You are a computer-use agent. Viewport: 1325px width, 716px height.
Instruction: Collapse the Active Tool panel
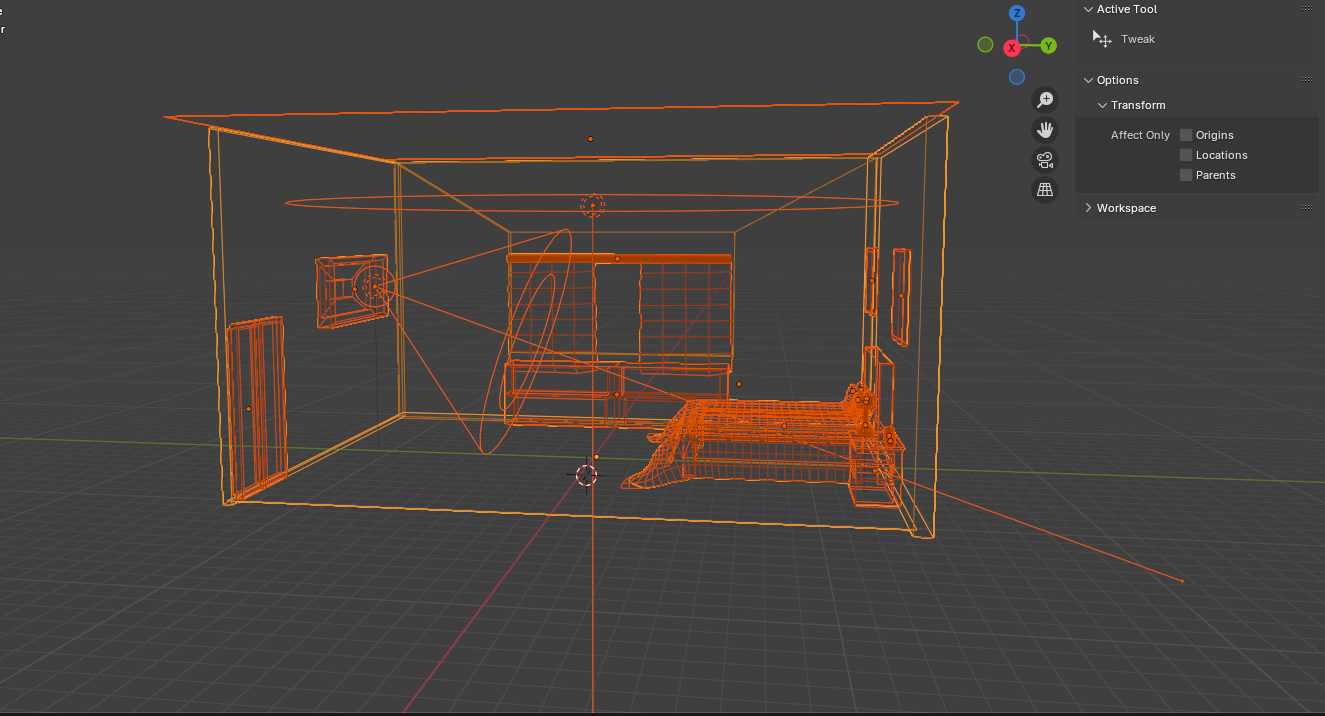[x=1089, y=9]
